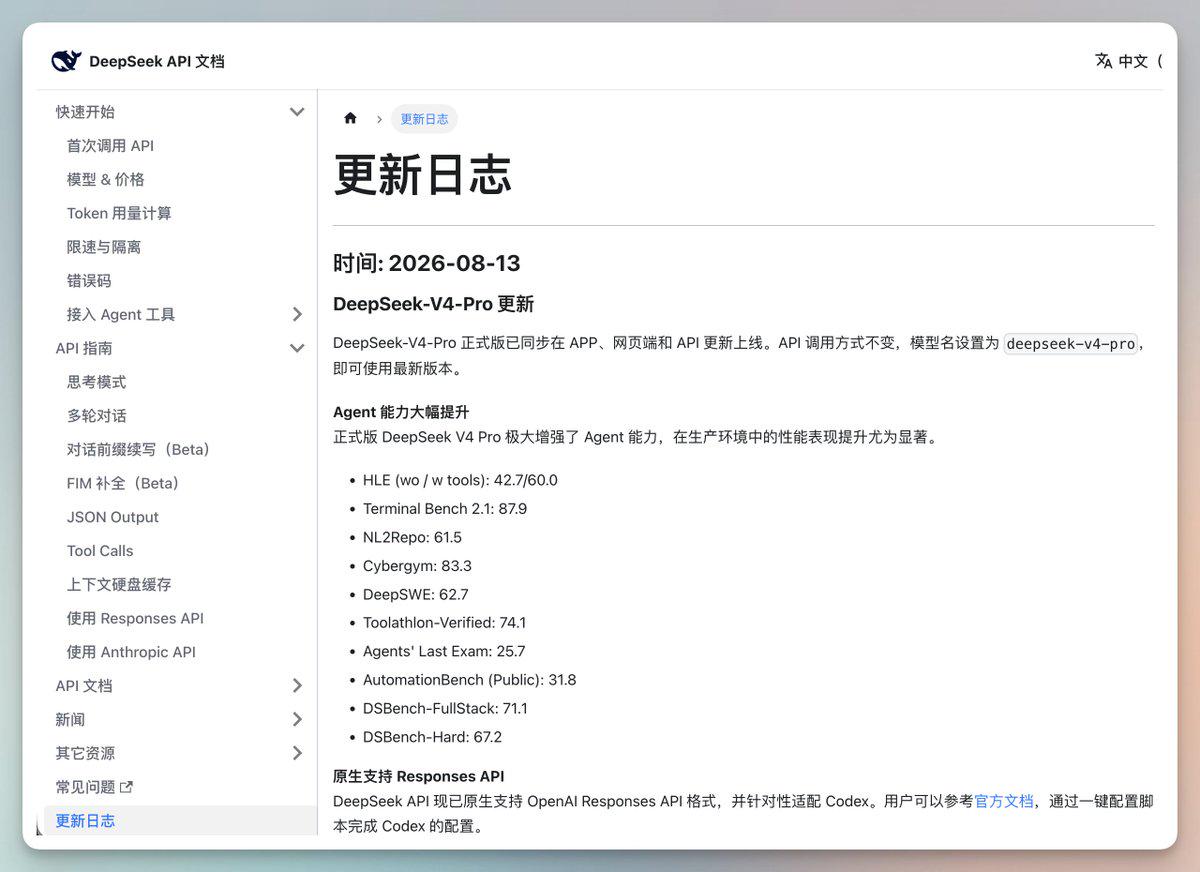This screenshot has height=872, width=1200.
Task: Click the deepseek-v4-pro inline code
Action: pyautogui.click(x=1070, y=343)
